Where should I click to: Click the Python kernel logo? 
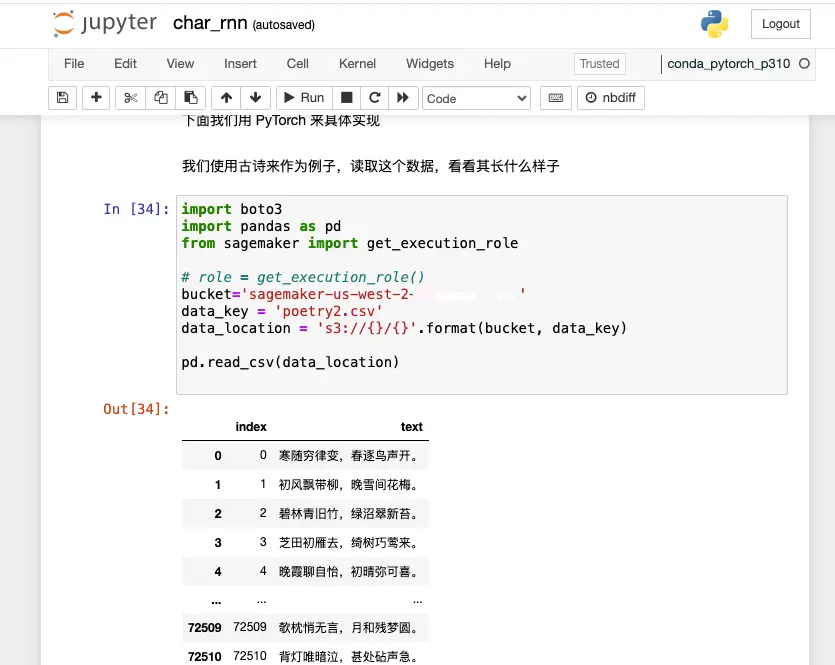click(x=714, y=24)
